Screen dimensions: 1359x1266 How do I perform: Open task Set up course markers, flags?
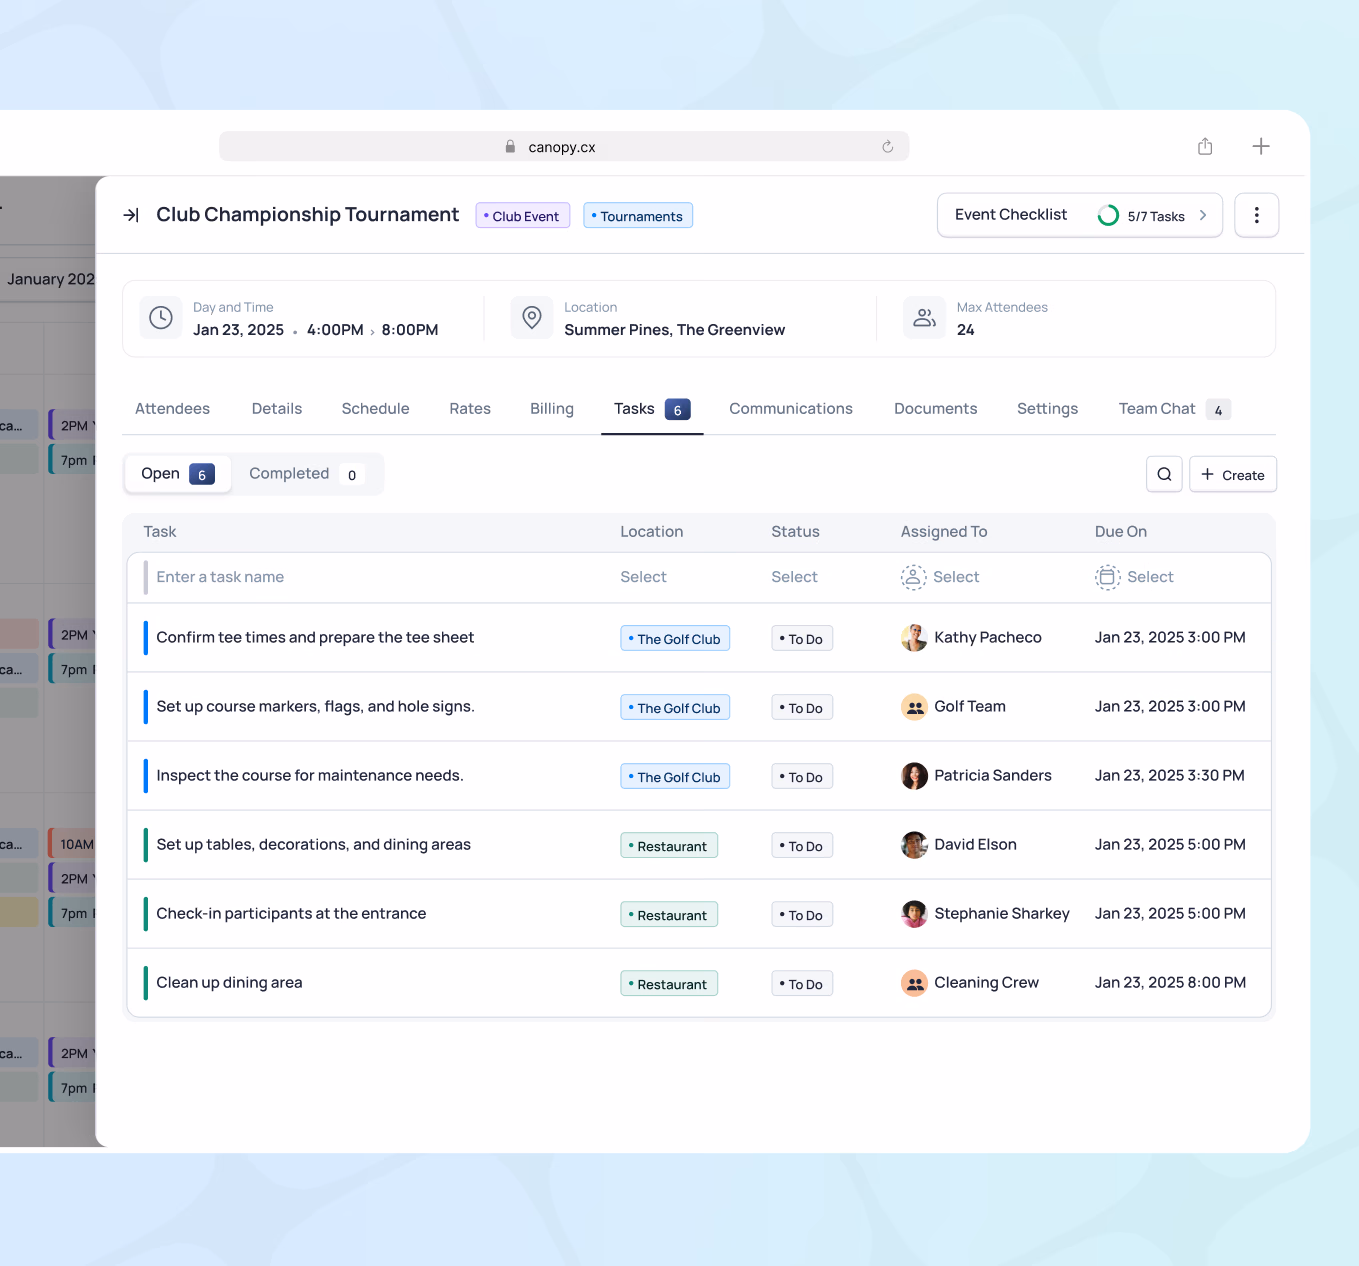tap(315, 707)
